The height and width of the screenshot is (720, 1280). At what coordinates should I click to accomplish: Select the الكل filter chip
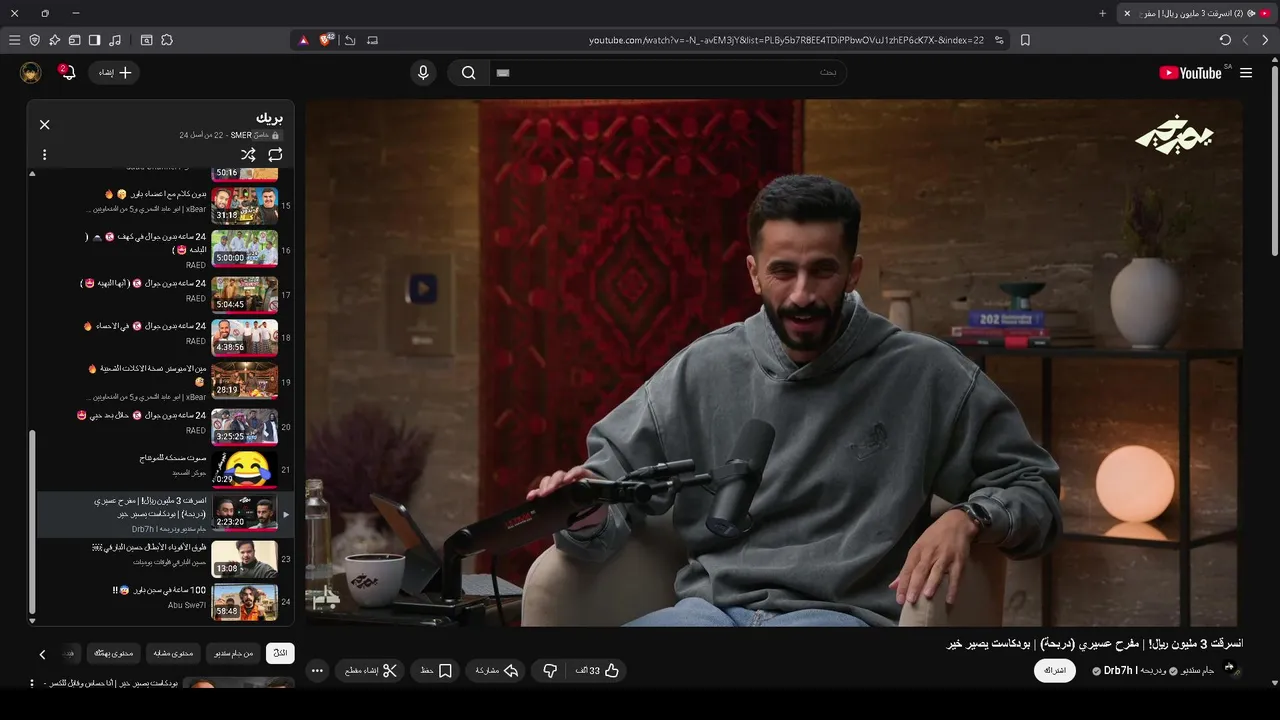click(280, 654)
